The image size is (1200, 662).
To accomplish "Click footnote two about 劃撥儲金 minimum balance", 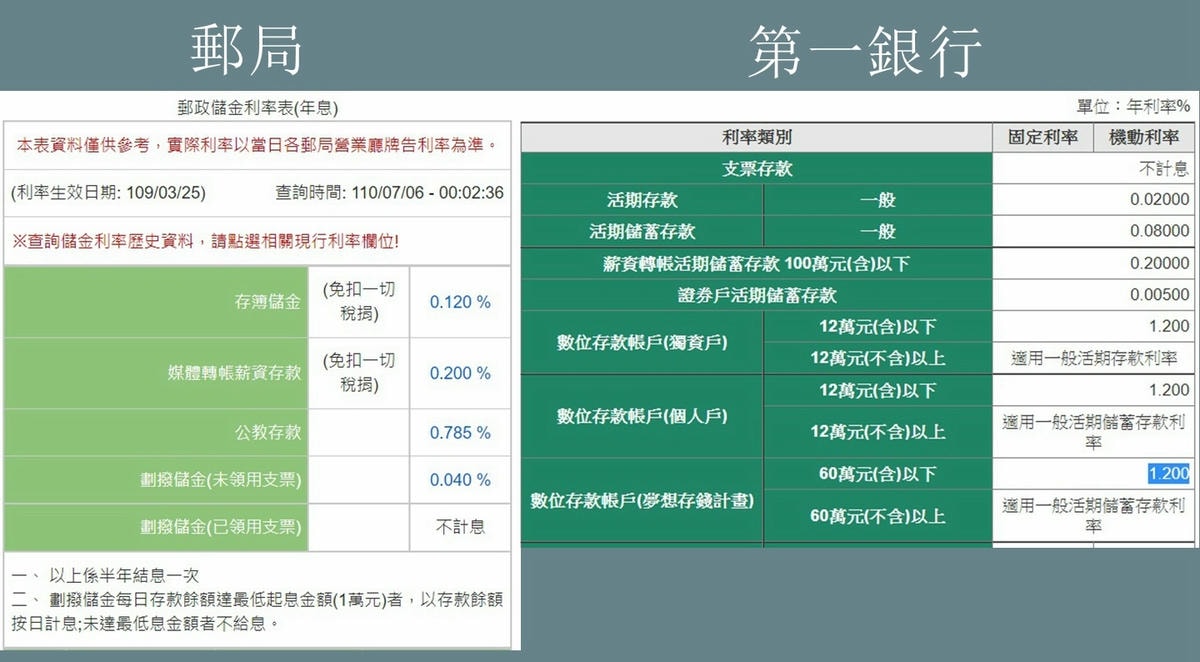I will tap(257, 611).
